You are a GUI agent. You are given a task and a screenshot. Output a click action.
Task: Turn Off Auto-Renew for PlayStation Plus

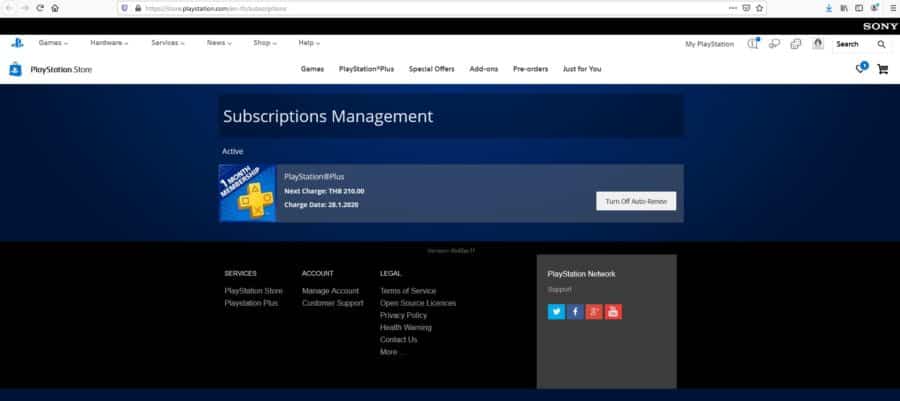click(636, 201)
